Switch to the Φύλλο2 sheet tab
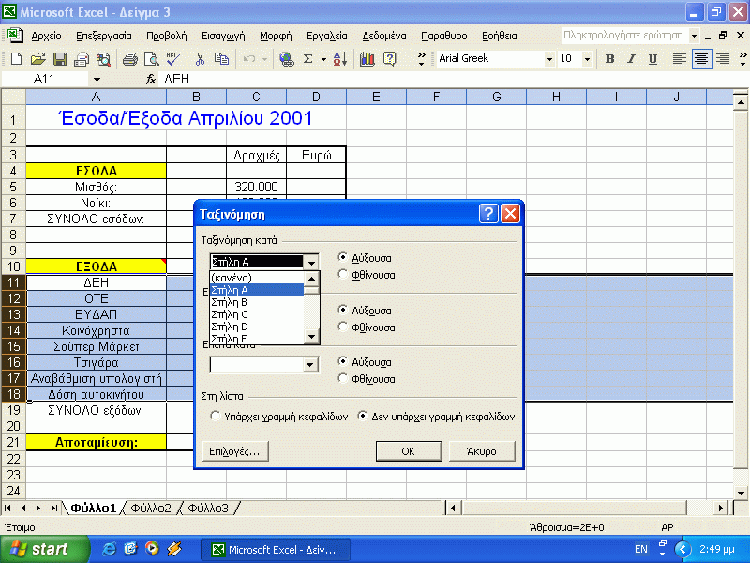 click(151, 508)
